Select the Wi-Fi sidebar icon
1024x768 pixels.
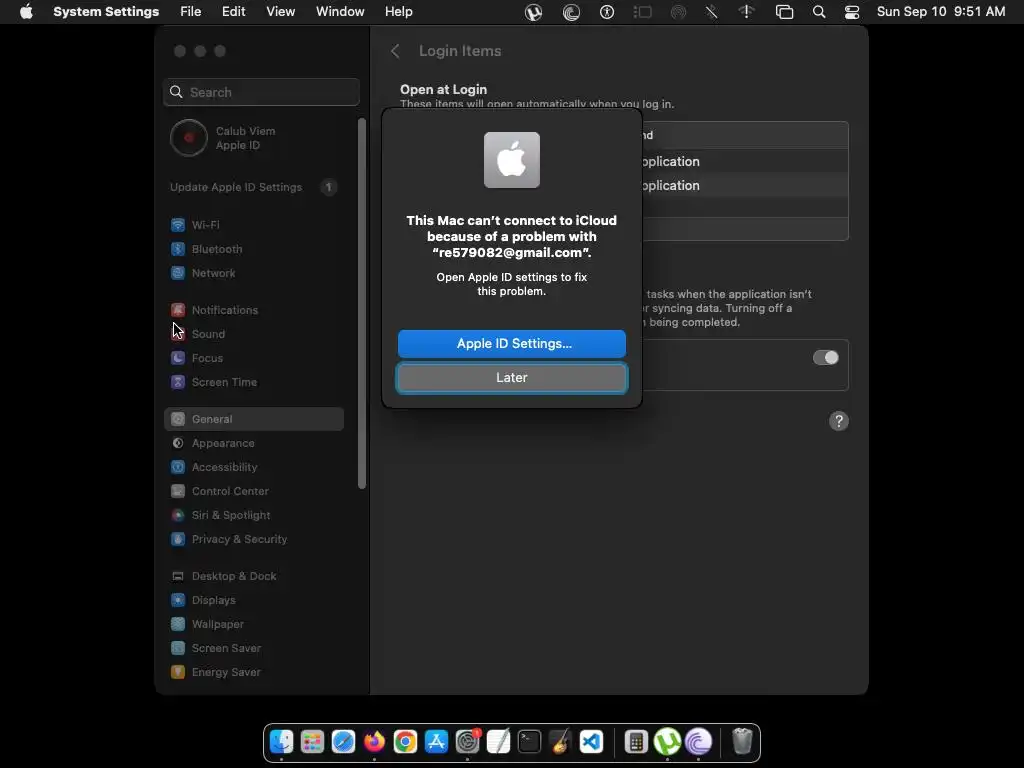coord(178,225)
